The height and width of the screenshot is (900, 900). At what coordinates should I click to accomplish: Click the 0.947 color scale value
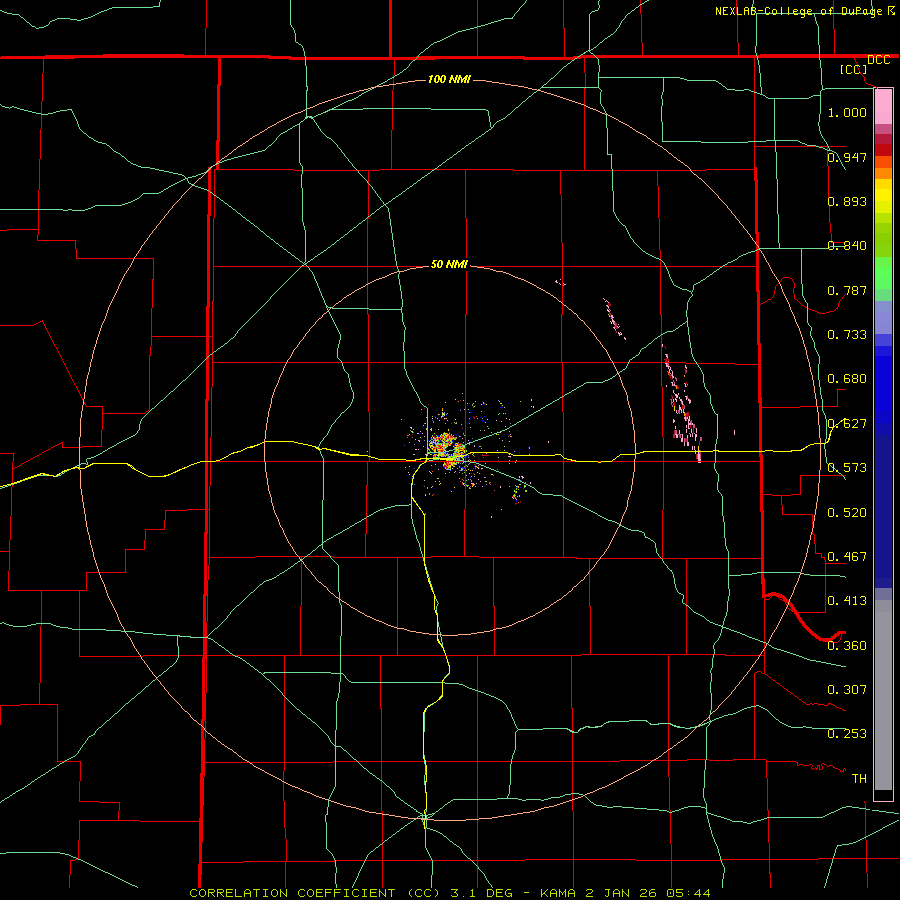point(847,157)
